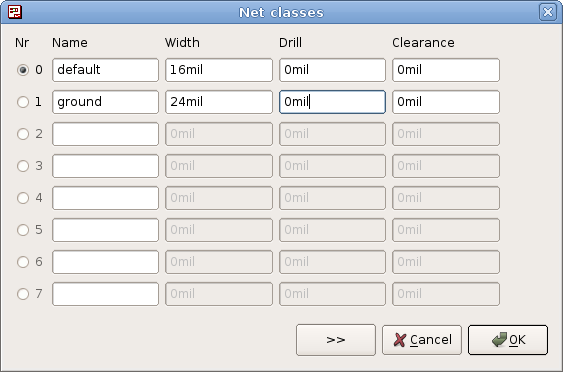
Task: Click the disabled Width field of class 5
Action: point(219,230)
